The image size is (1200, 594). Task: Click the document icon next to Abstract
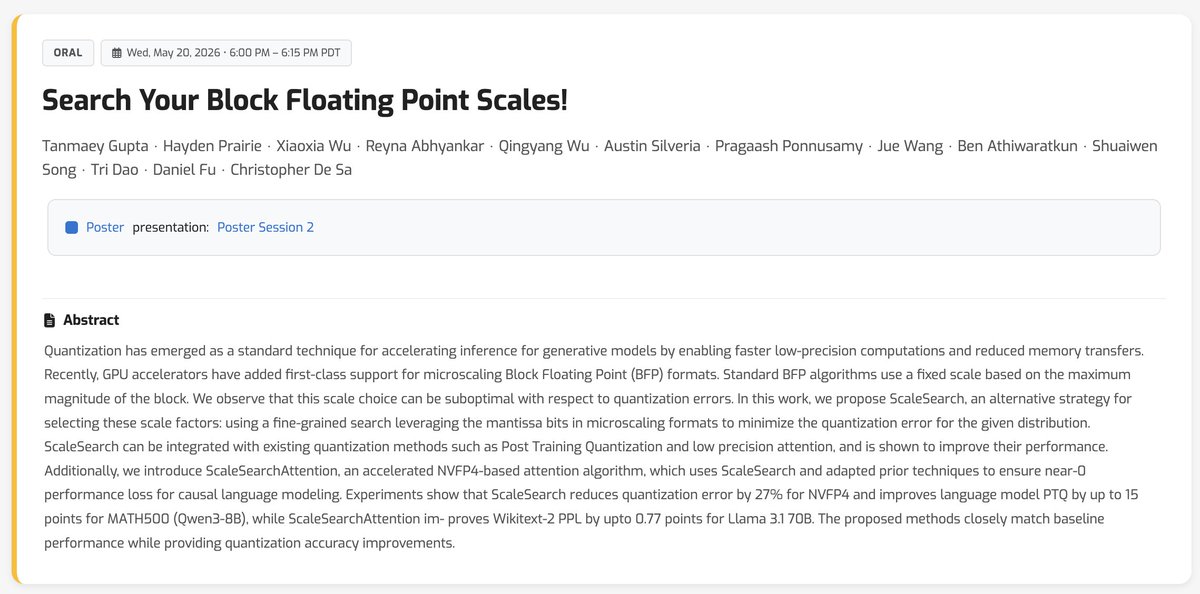click(x=49, y=320)
